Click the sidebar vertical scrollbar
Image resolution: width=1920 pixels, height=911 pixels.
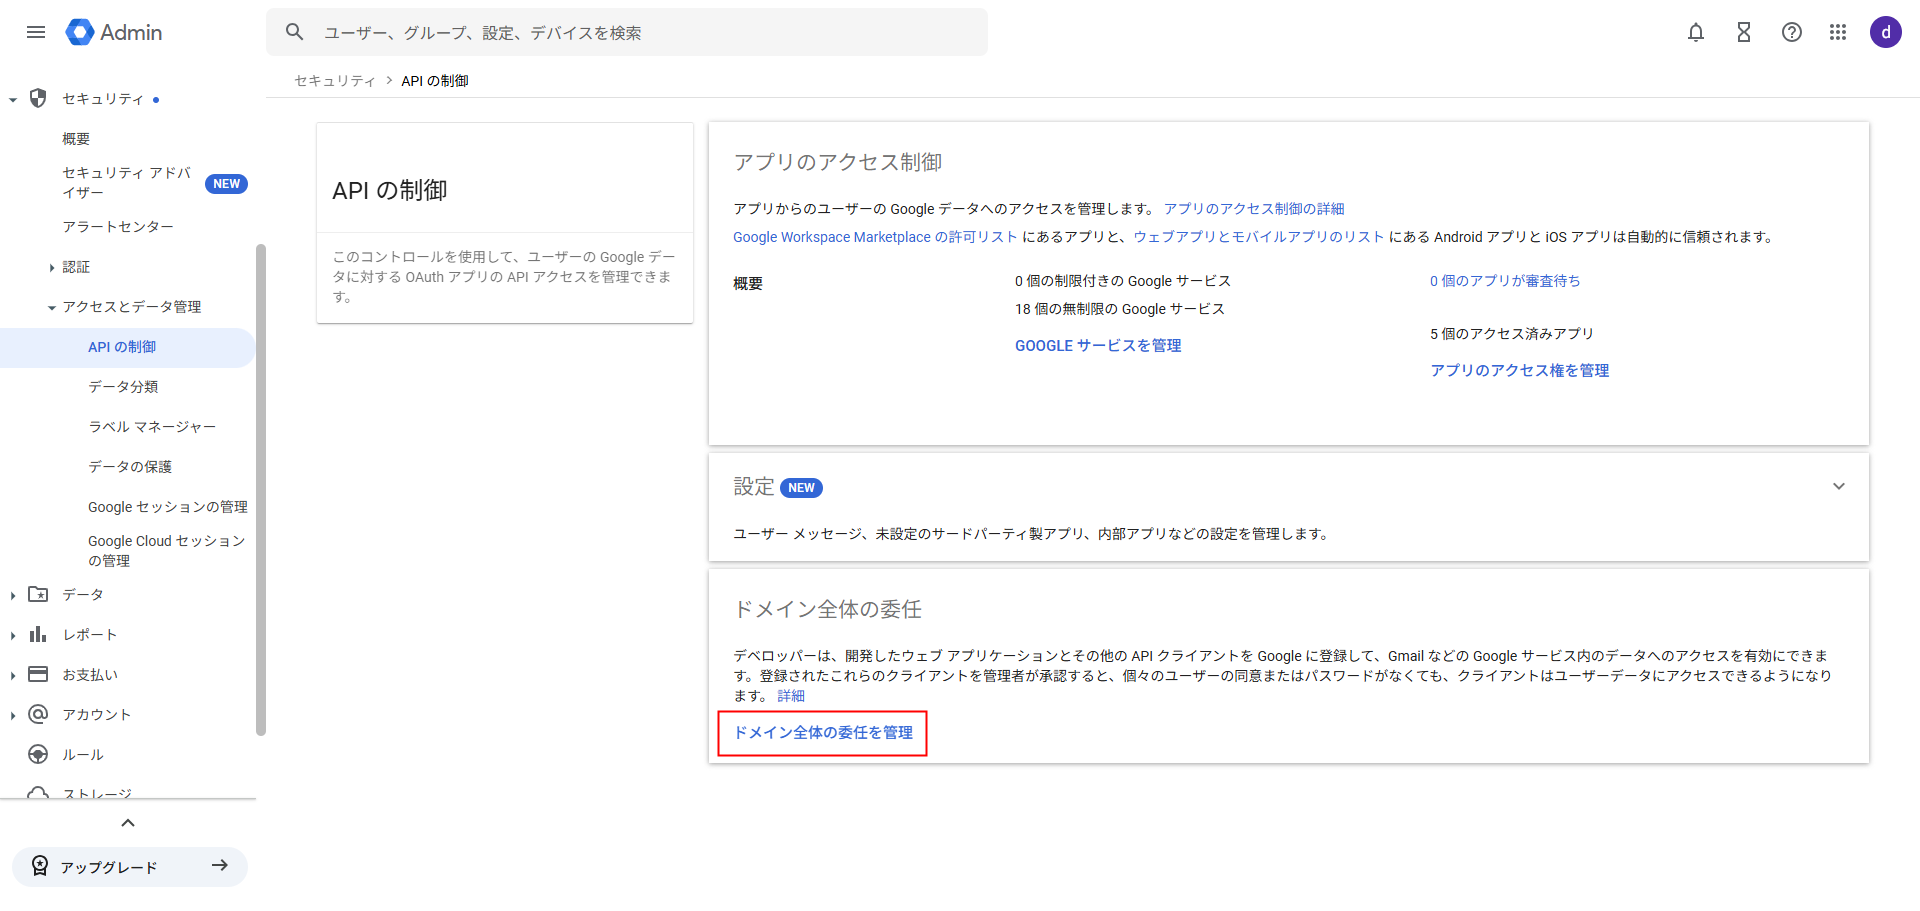pyautogui.click(x=261, y=490)
